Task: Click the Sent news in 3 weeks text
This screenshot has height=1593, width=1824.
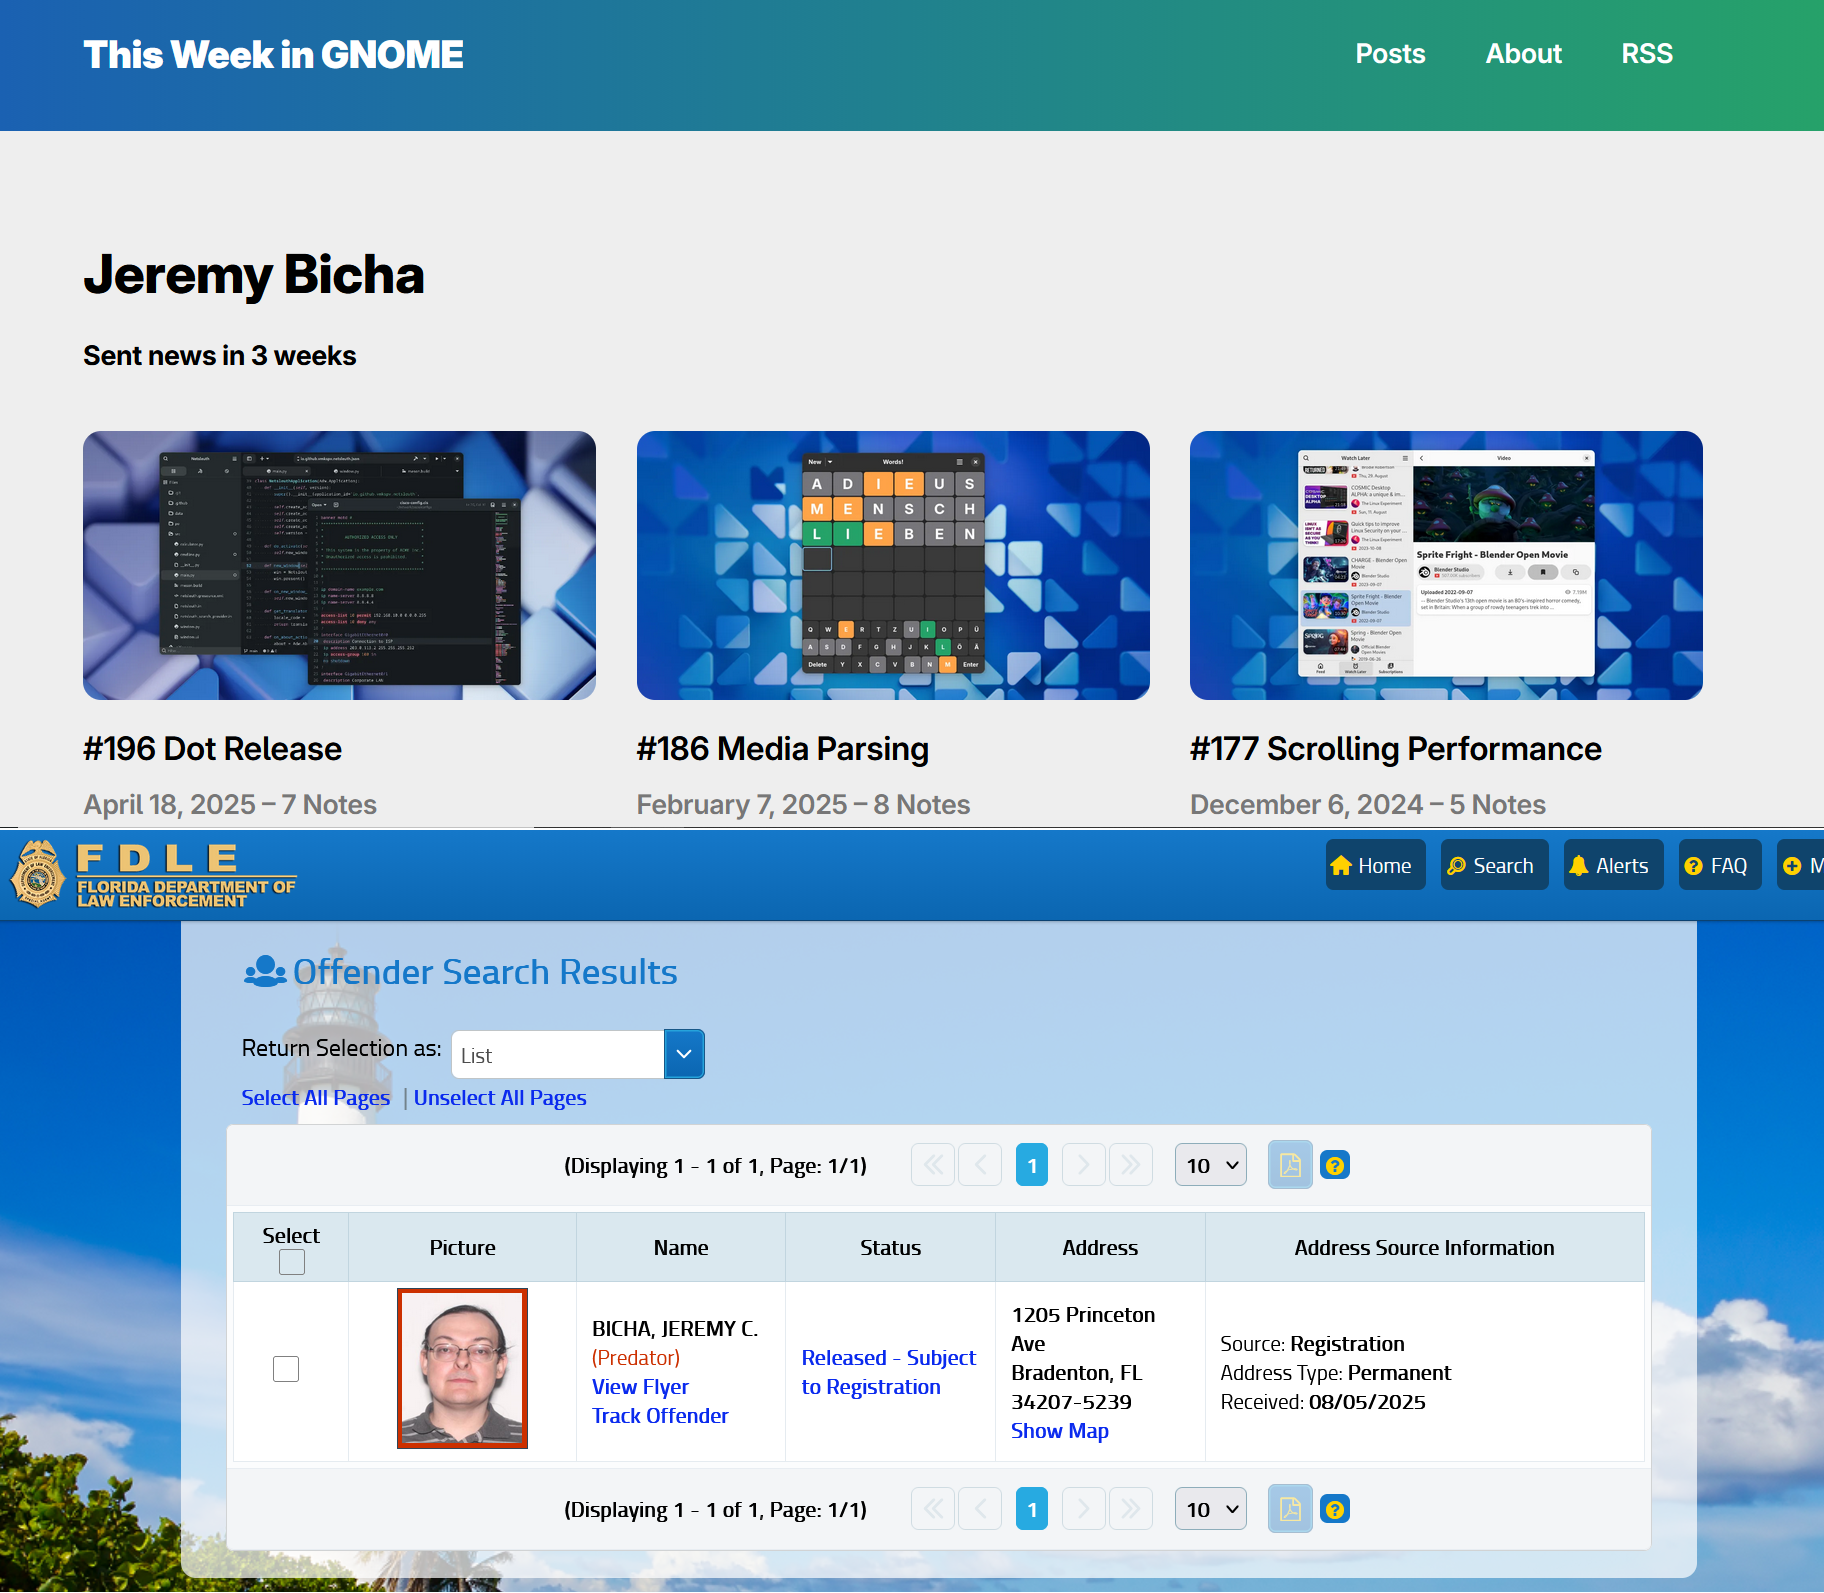Action: pyautogui.click(x=220, y=356)
